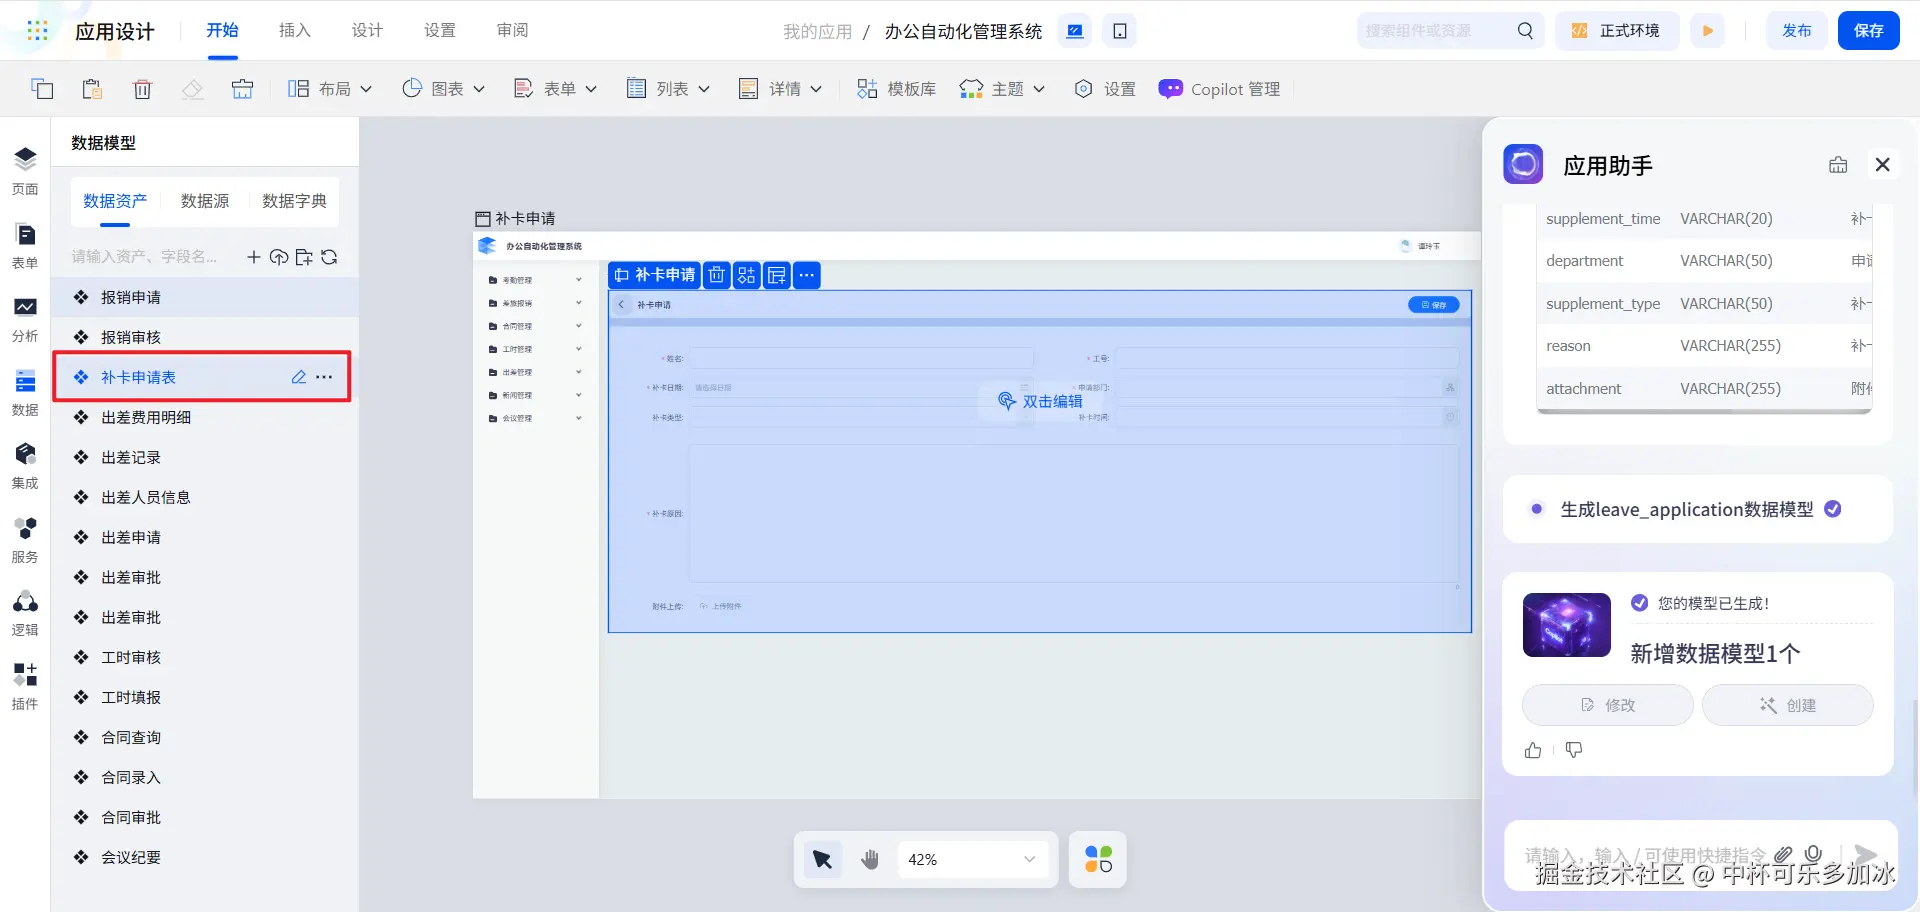Screen dimensions: 1920x912
Task: Open 表单 in left sidebar
Action: tap(25, 246)
